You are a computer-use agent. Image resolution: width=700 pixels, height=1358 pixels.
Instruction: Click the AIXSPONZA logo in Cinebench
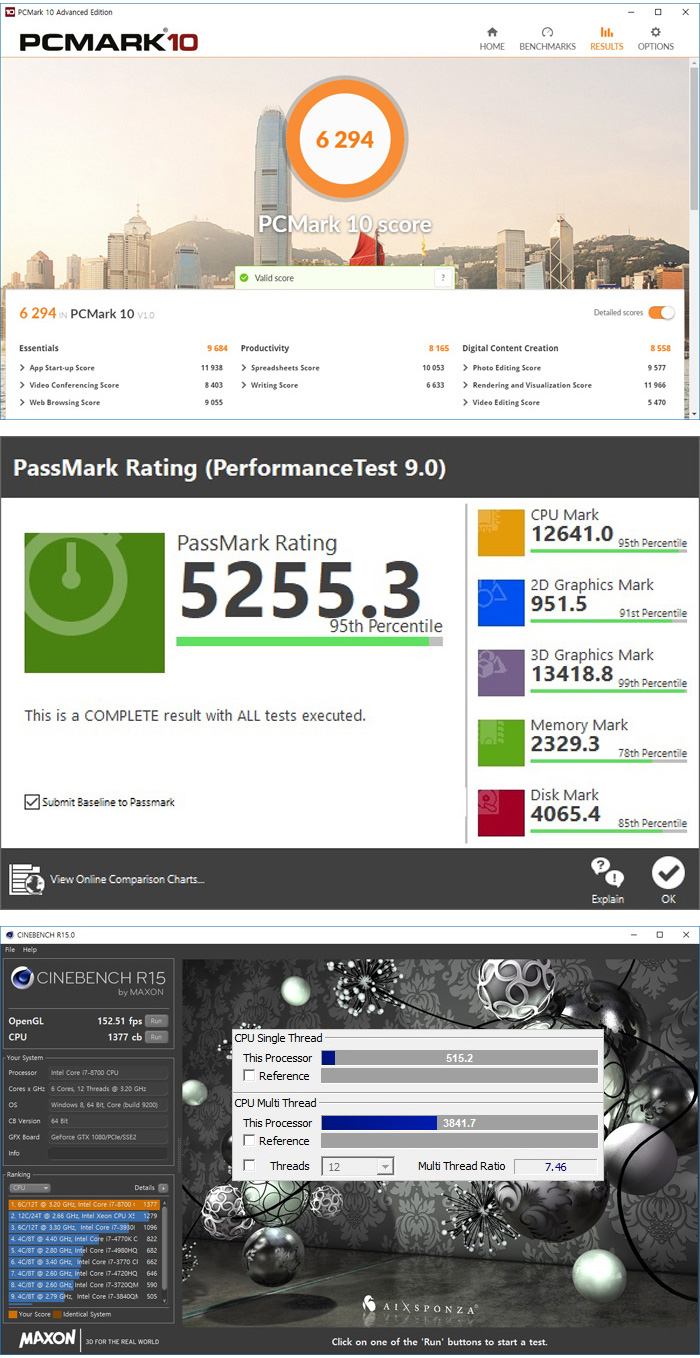(420, 1305)
